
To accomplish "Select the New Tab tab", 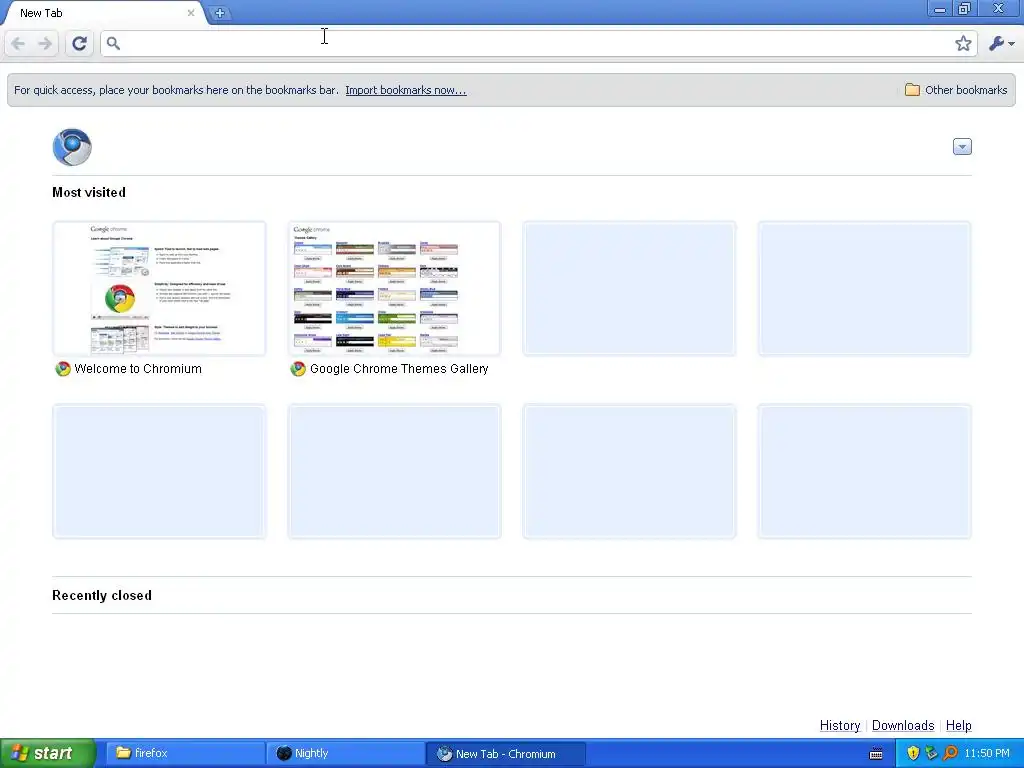I will point(104,13).
